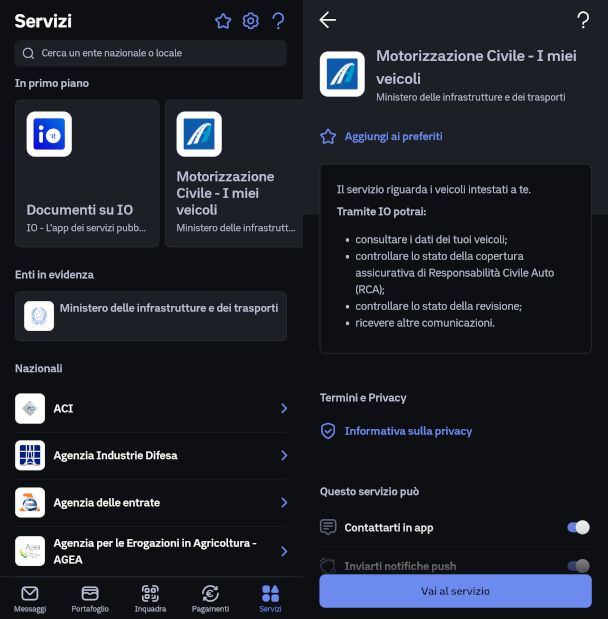Focus the 'Cerca un ente nazionale o locale' field
The height and width of the screenshot is (619, 608).
point(150,53)
